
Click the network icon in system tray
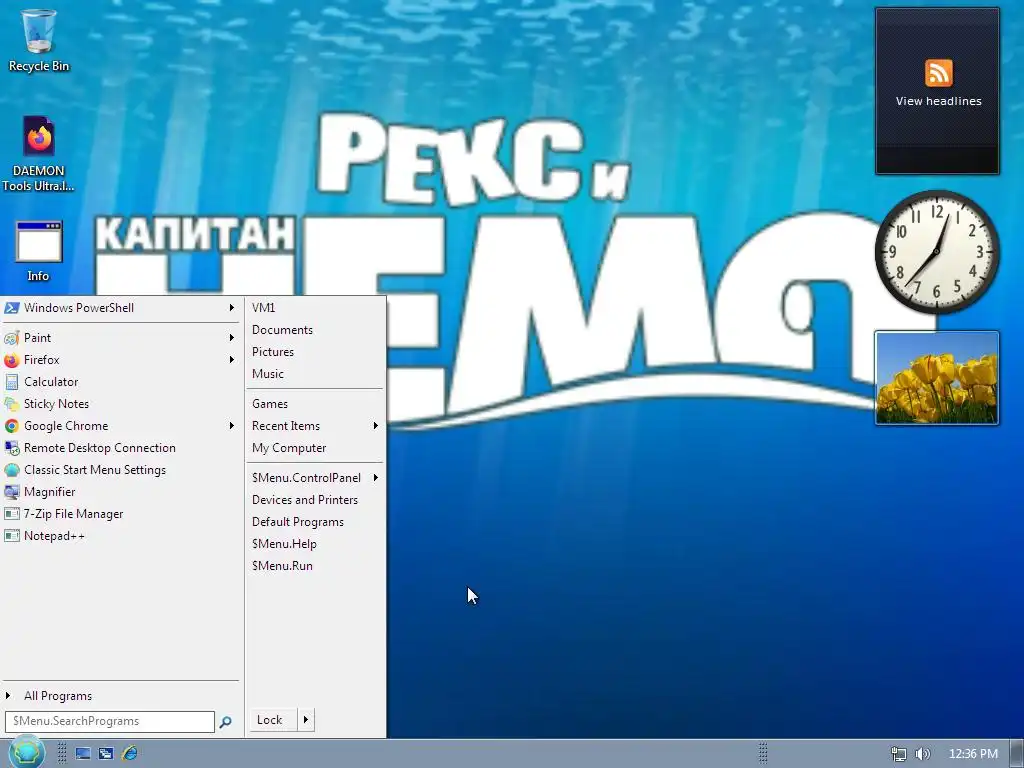coord(899,754)
